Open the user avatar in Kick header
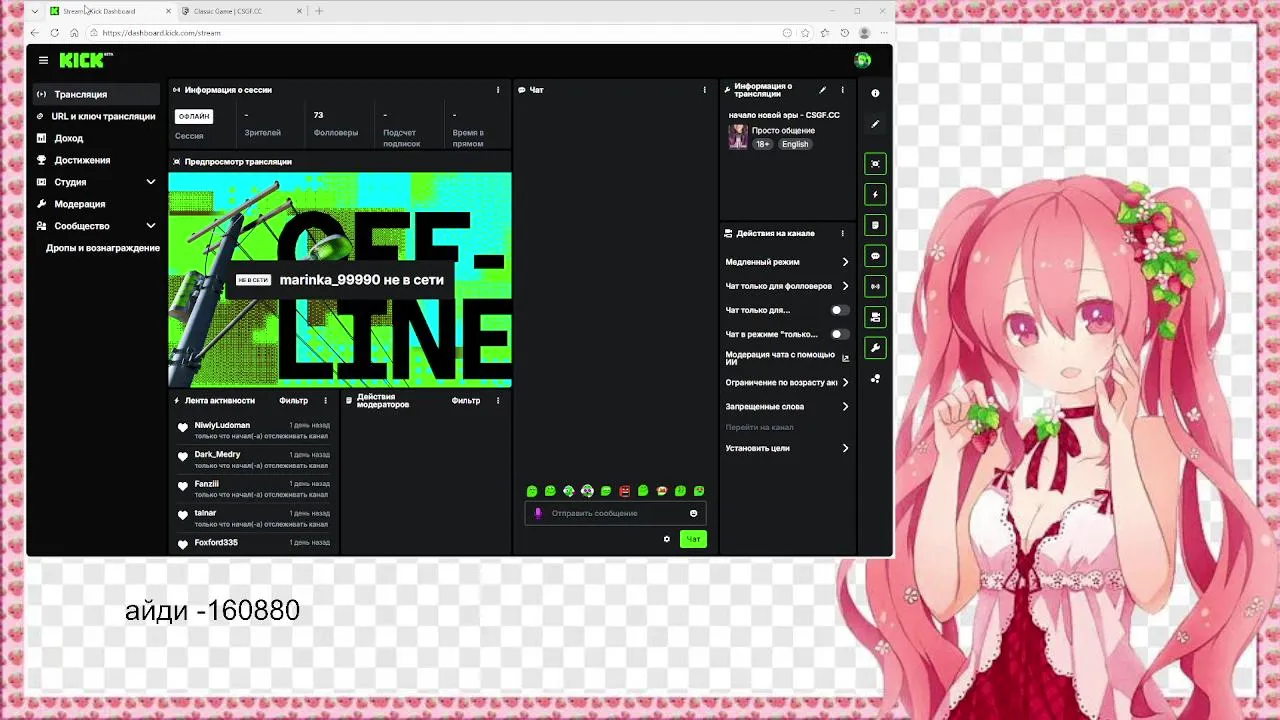The height and width of the screenshot is (720, 1280). click(x=862, y=60)
